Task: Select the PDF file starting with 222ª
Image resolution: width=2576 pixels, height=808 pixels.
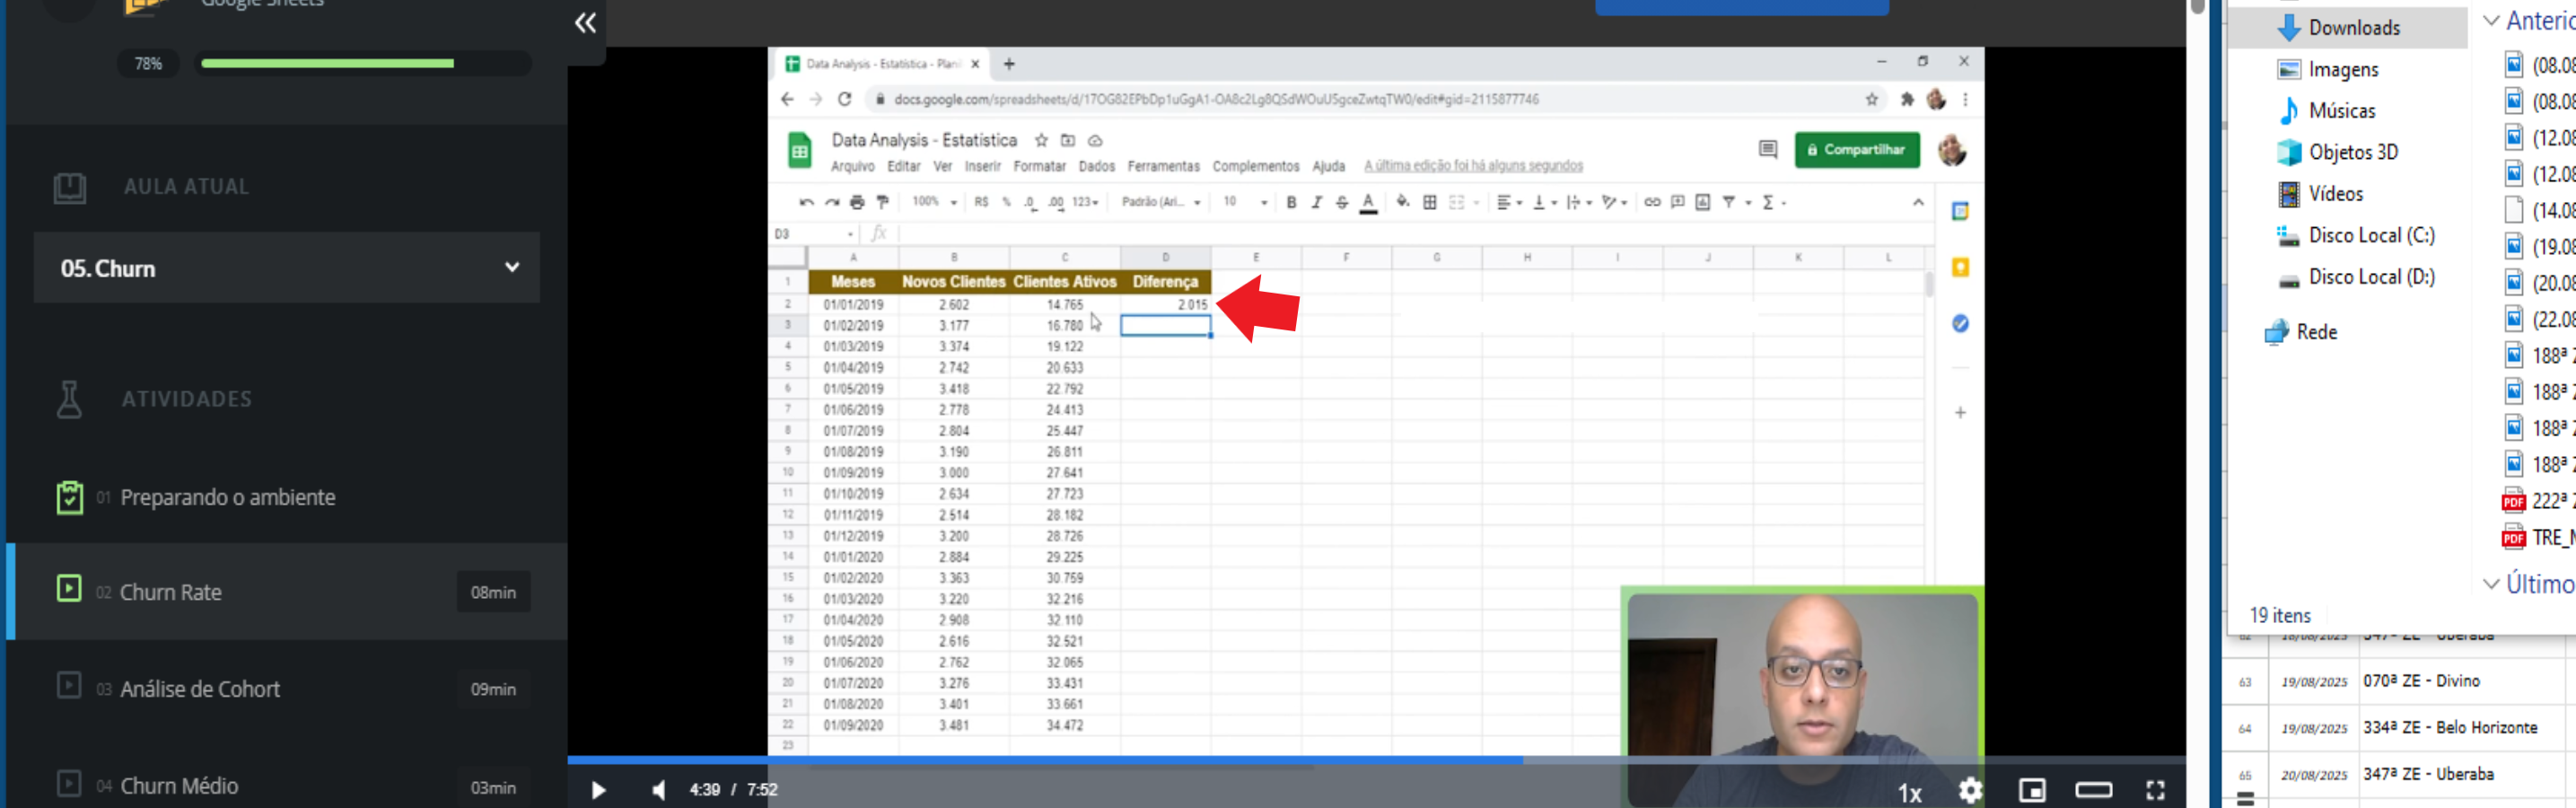Action: click(x=2538, y=501)
